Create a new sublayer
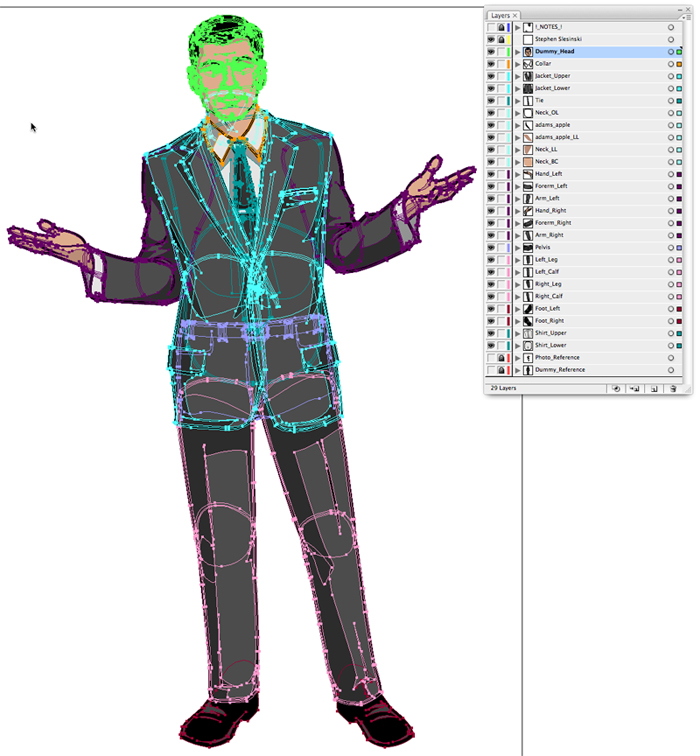Viewport: 700px width, 756px height. (x=634, y=389)
